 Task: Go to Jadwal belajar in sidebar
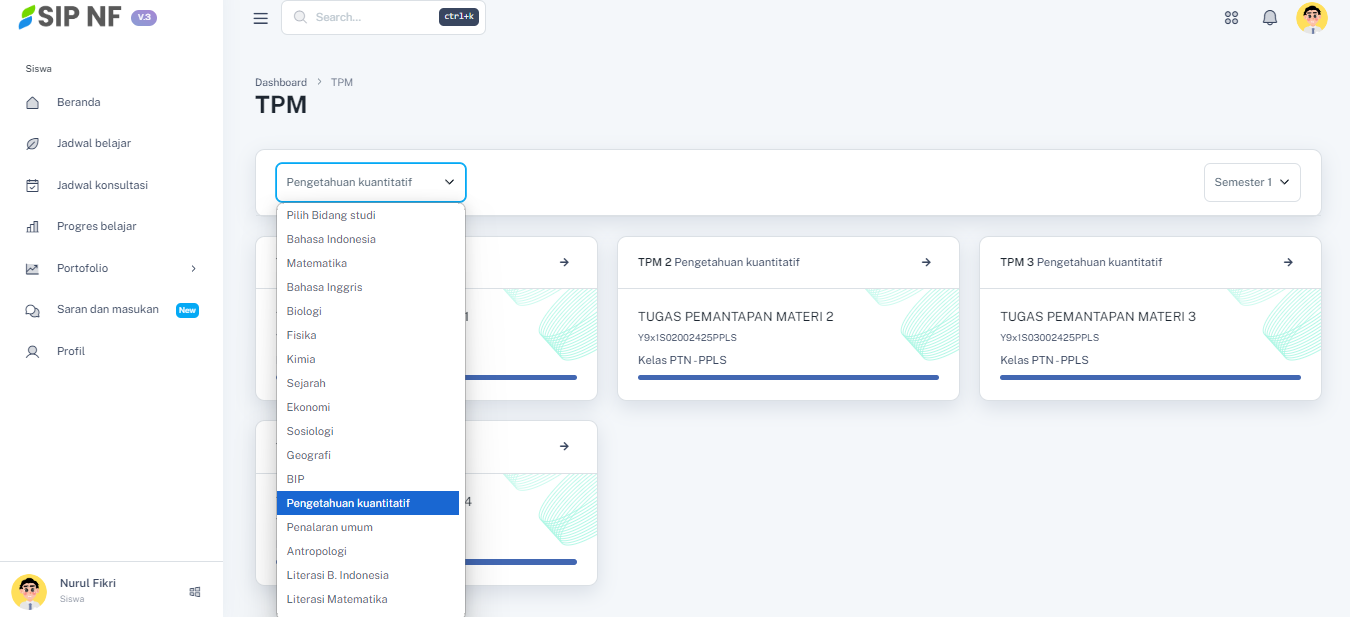[94, 143]
